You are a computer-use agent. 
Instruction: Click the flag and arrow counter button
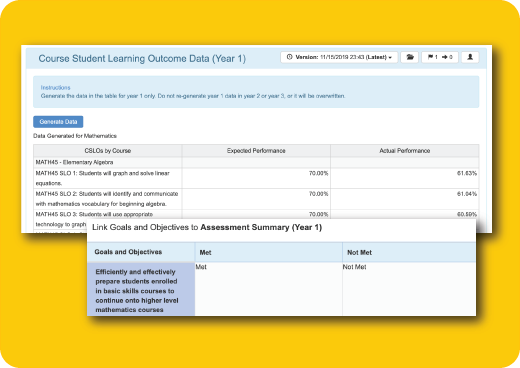coord(440,57)
